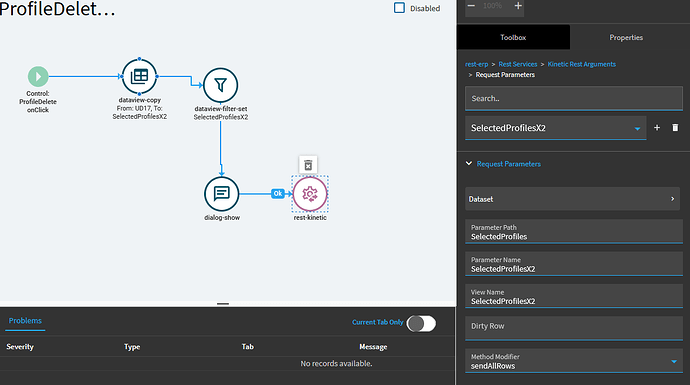Toggle the Current Tab Only switch
The width and height of the screenshot is (690, 385).
pyautogui.click(x=421, y=324)
